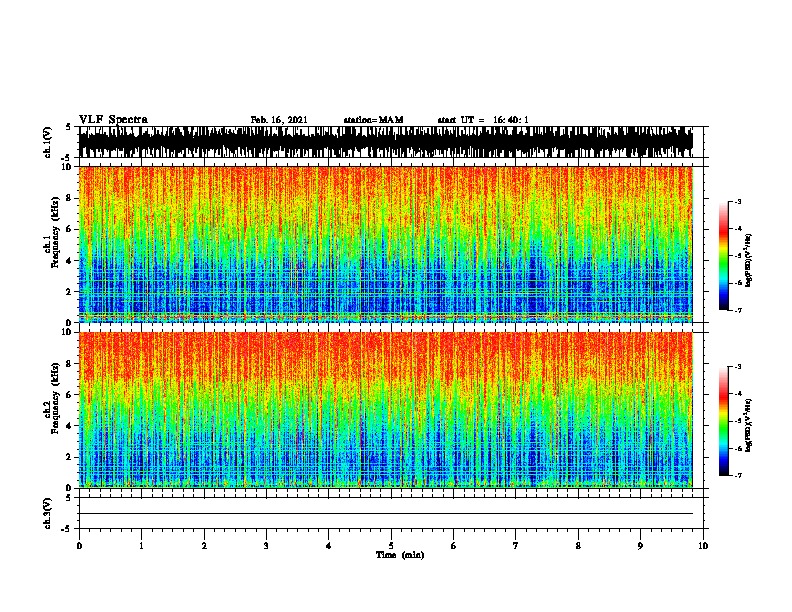Click the "-3" label on ch.1 color bar
The image size is (792, 612).
(x=737, y=202)
